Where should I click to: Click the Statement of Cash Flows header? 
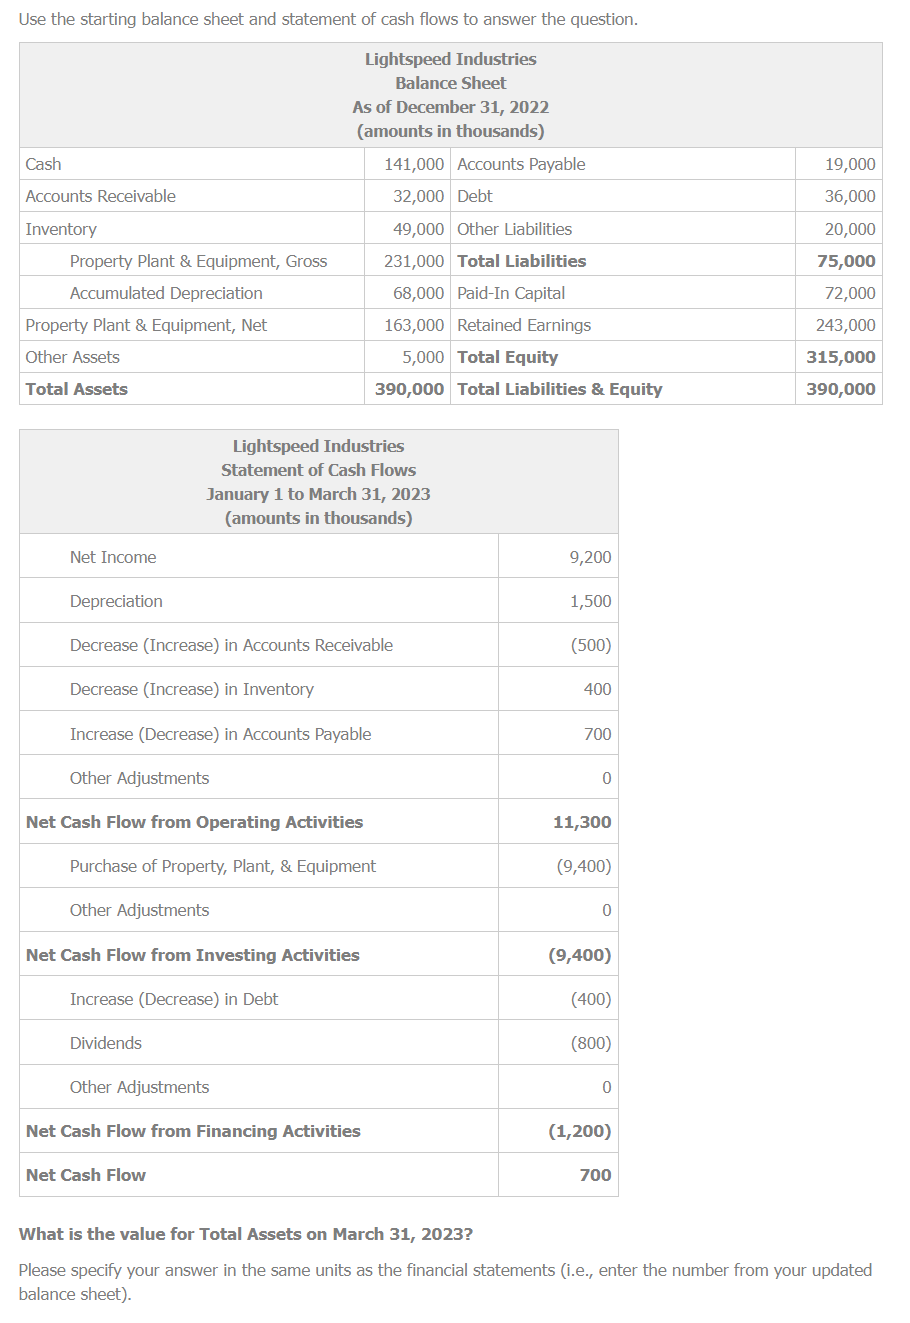317,469
